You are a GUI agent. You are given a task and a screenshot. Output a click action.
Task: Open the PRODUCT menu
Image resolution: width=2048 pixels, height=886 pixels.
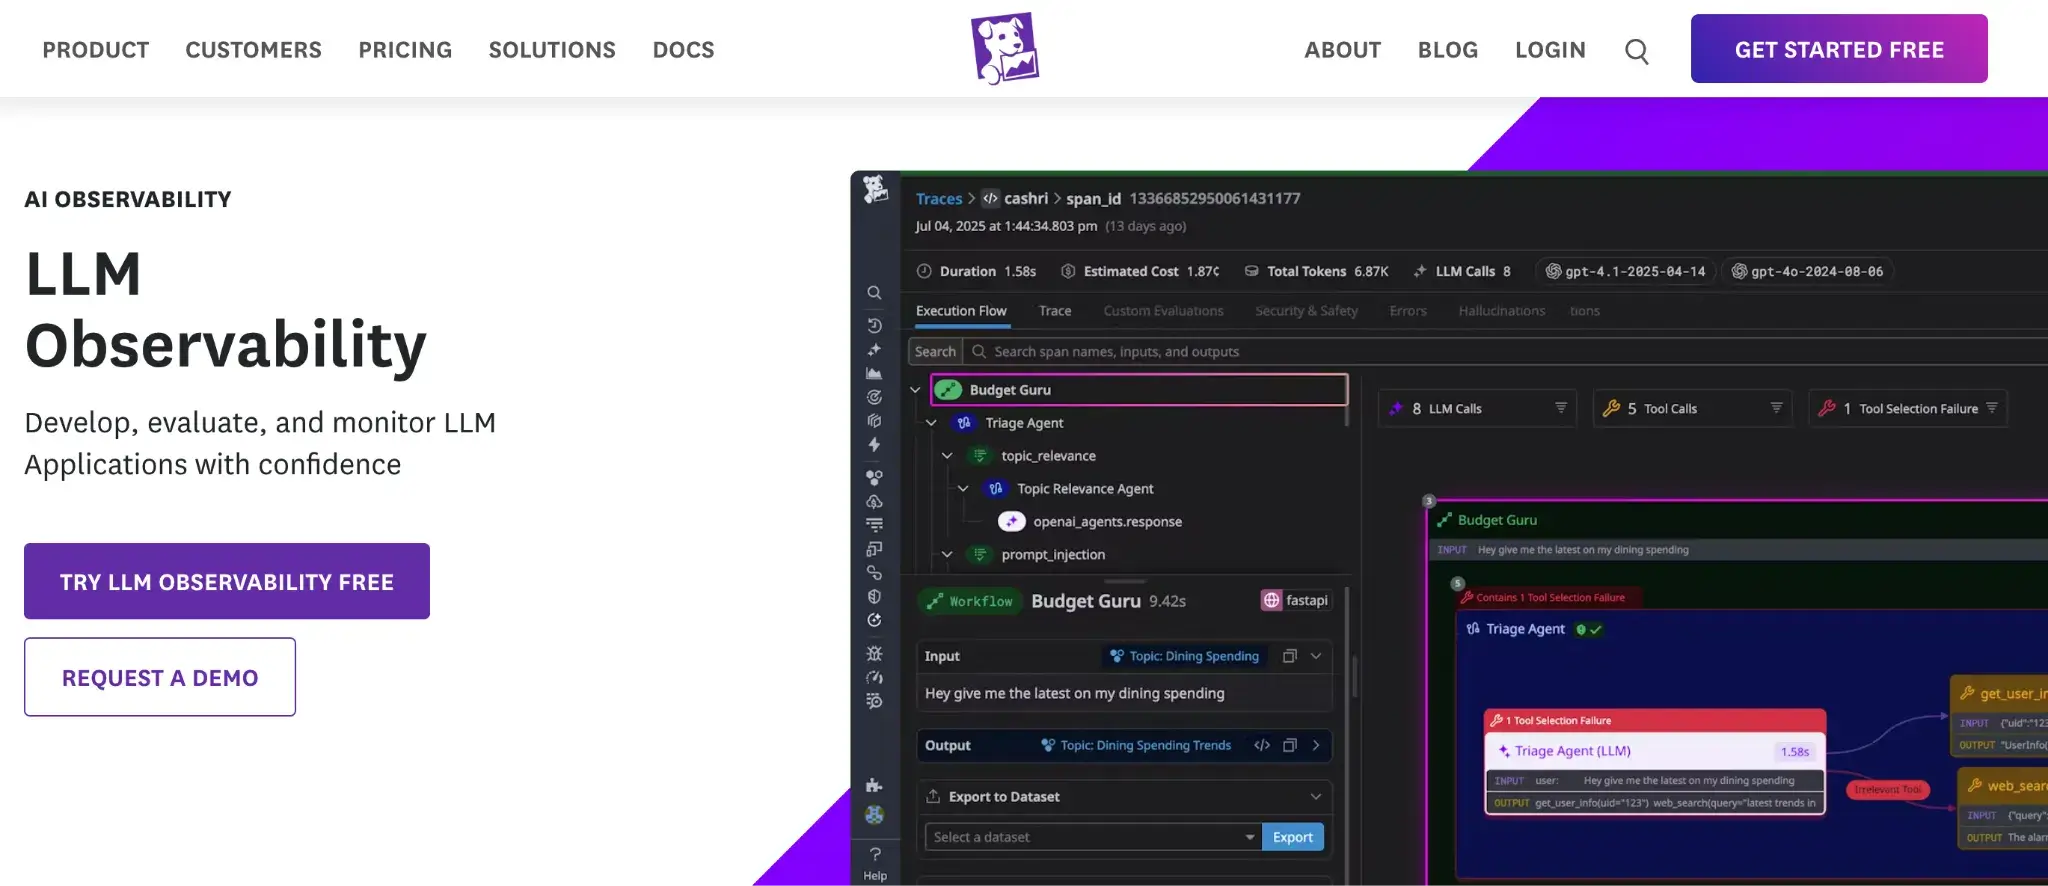(x=96, y=50)
